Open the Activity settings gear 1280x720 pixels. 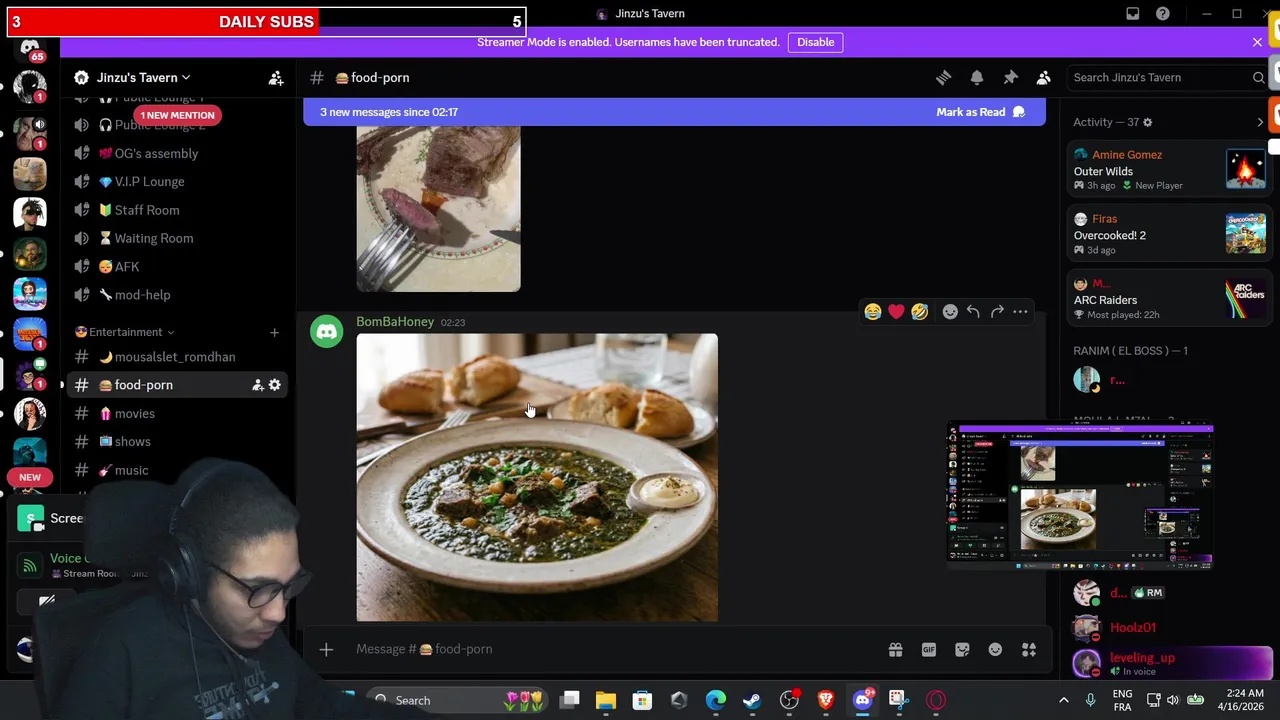[1147, 122]
